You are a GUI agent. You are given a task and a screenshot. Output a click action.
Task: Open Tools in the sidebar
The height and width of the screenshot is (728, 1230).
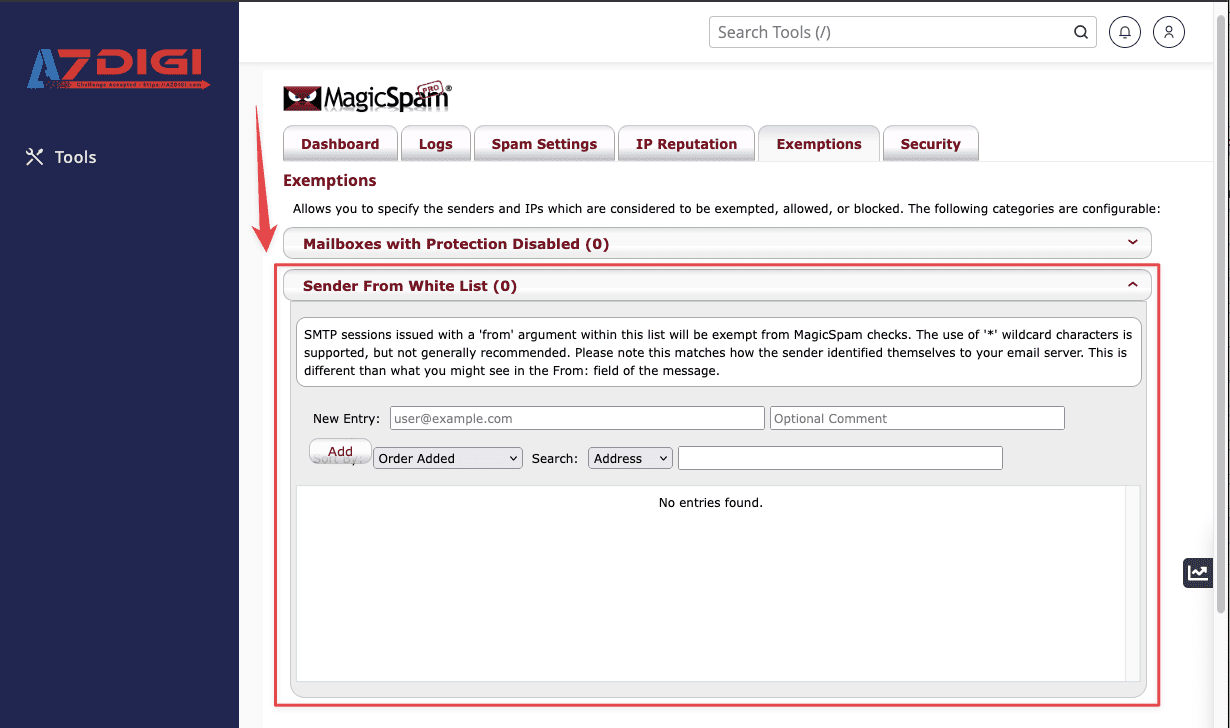tap(62, 157)
